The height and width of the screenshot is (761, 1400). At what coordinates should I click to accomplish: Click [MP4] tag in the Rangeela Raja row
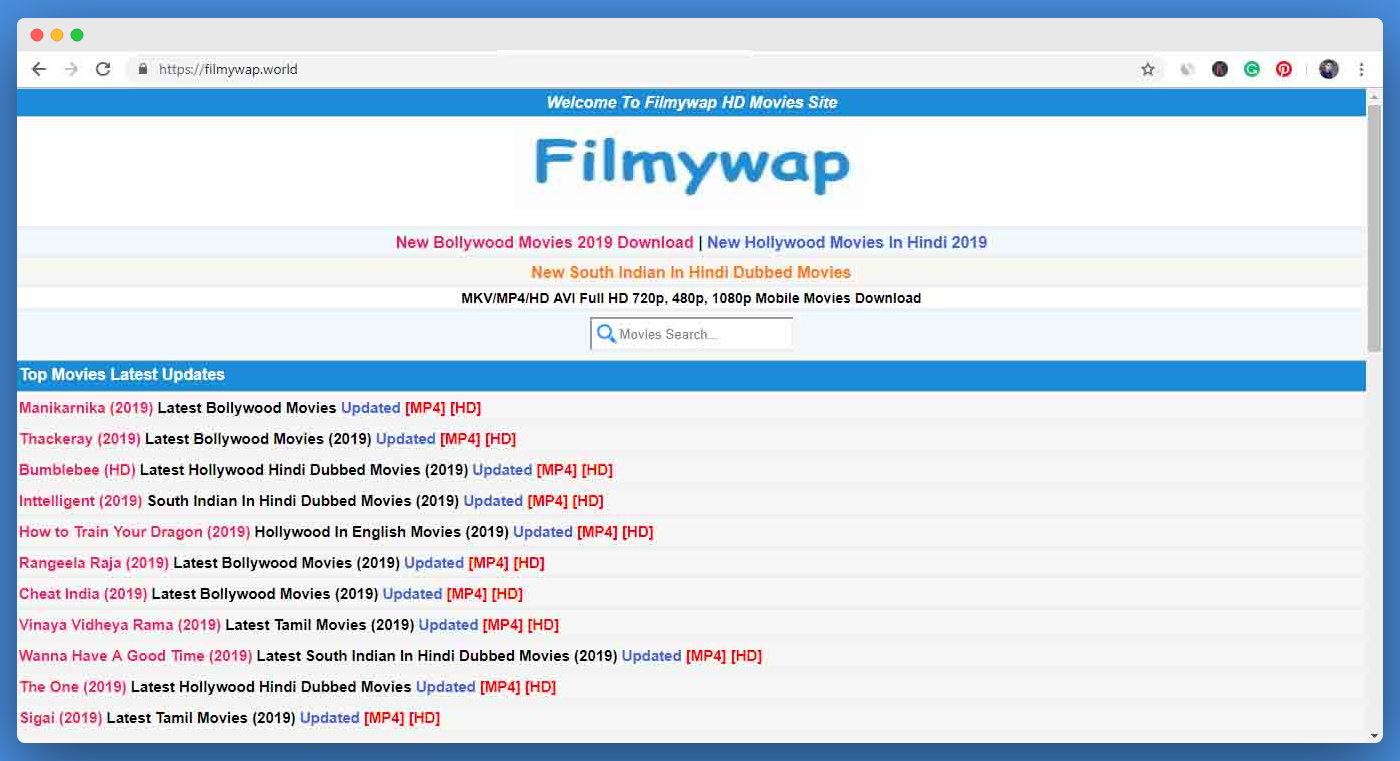tap(489, 563)
